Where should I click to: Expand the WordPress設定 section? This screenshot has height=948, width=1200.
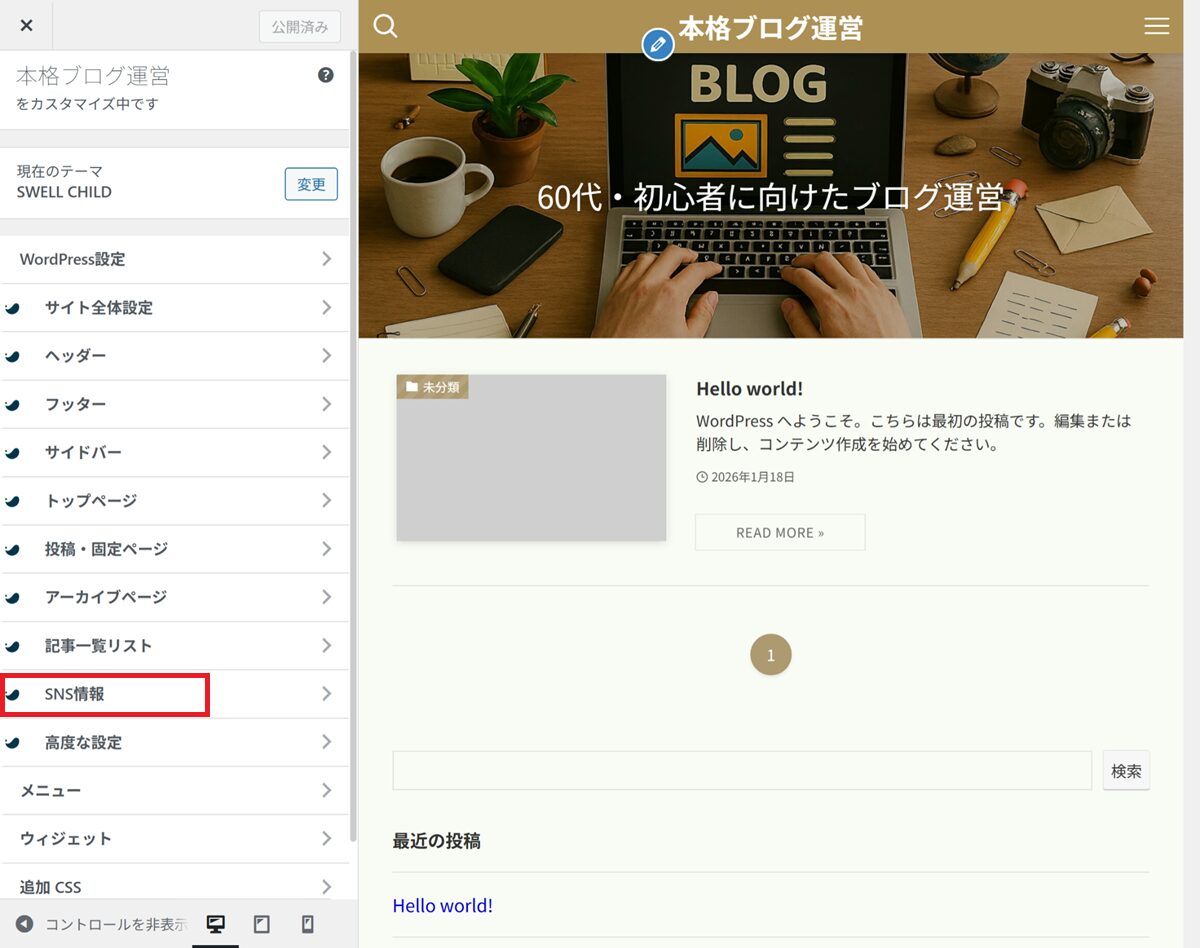click(x=175, y=259)
